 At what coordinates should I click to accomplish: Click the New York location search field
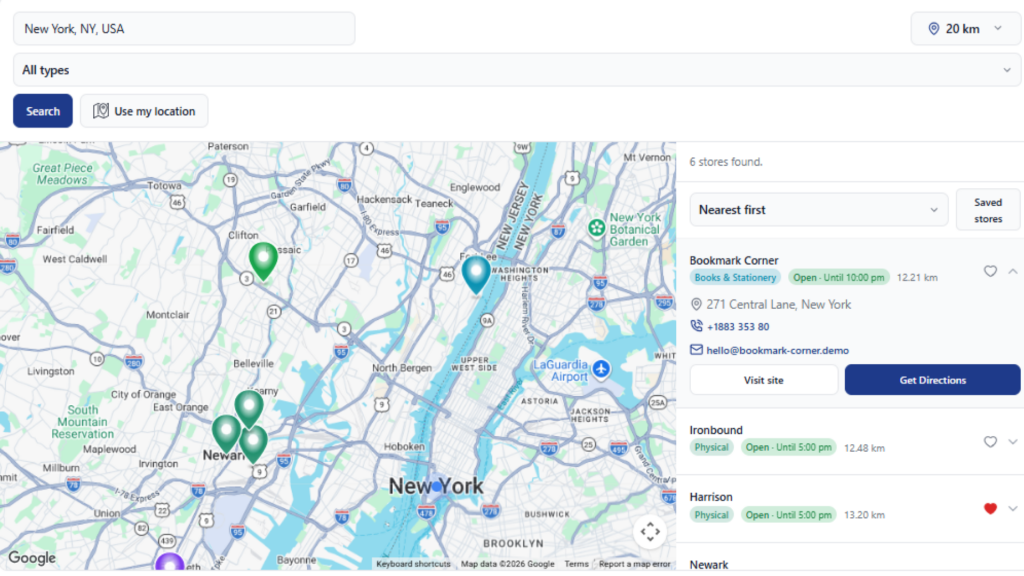184,29
